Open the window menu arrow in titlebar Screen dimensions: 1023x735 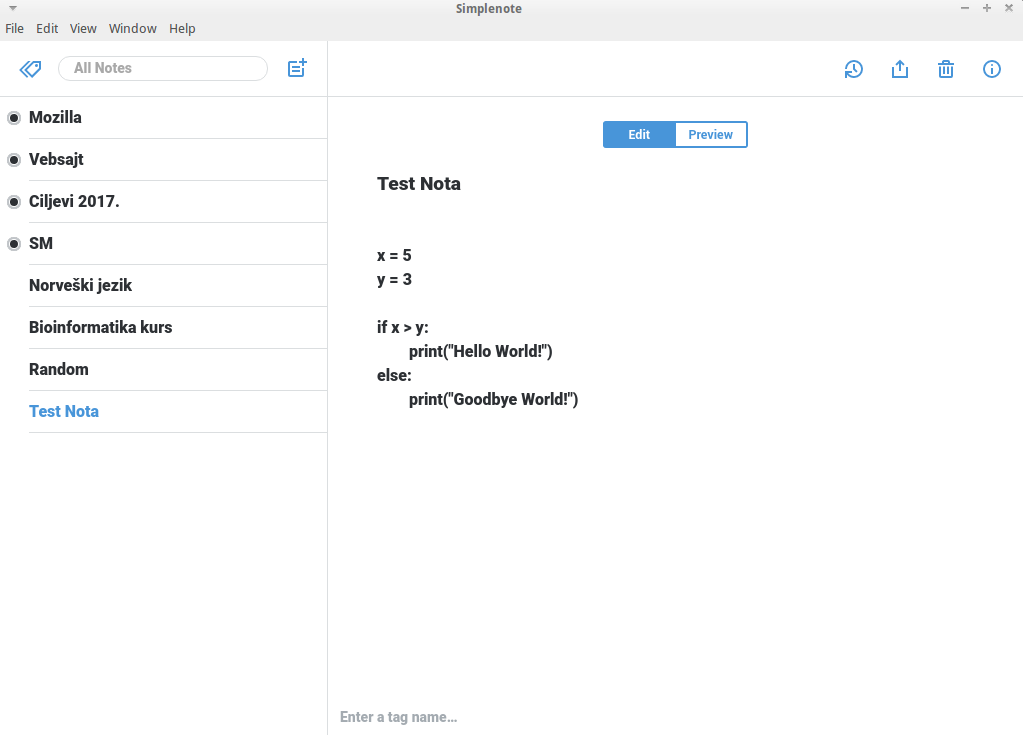coord(12,8)
